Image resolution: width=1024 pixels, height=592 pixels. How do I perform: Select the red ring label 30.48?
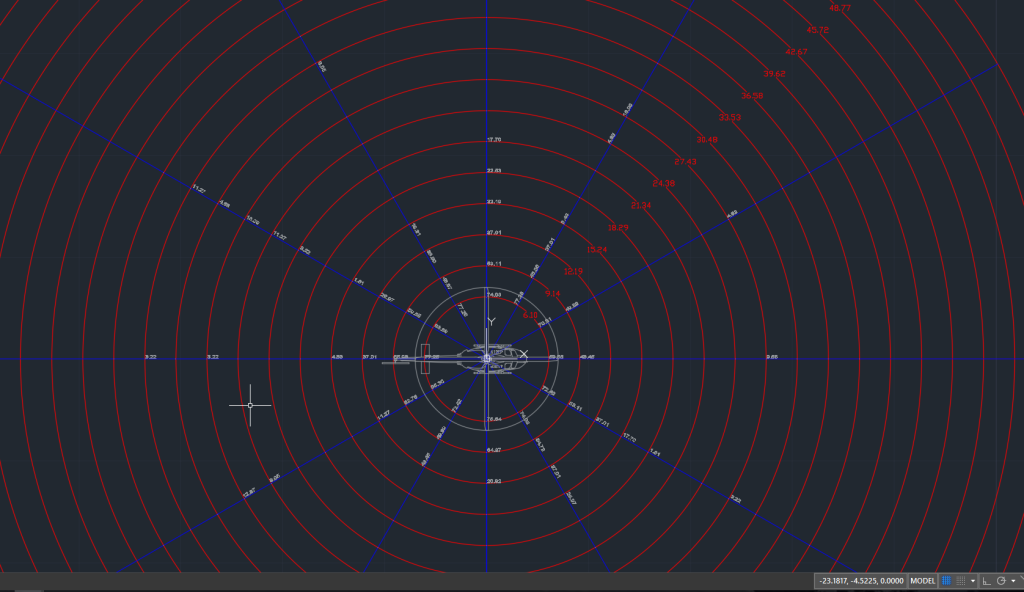pos(707,140)
